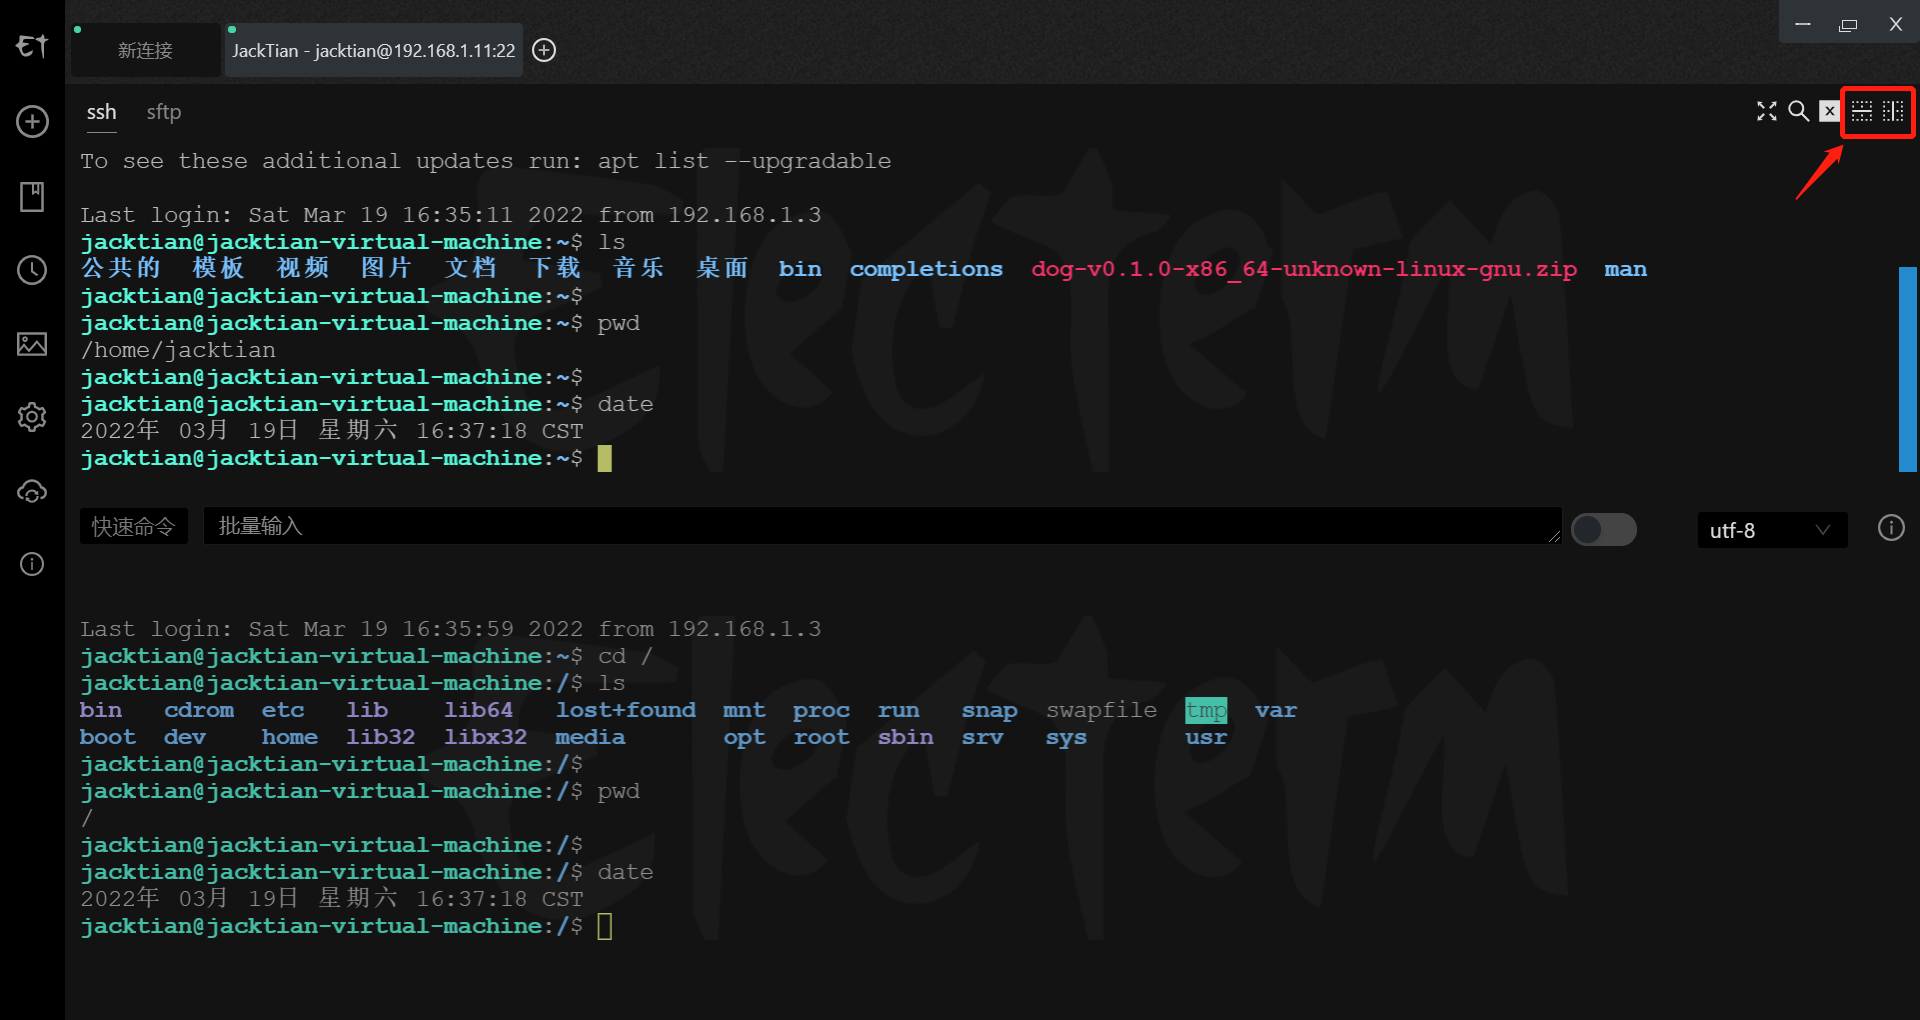Open new connection via sidebar plus icon
Screen dimensions: 1920x1020
32,122
